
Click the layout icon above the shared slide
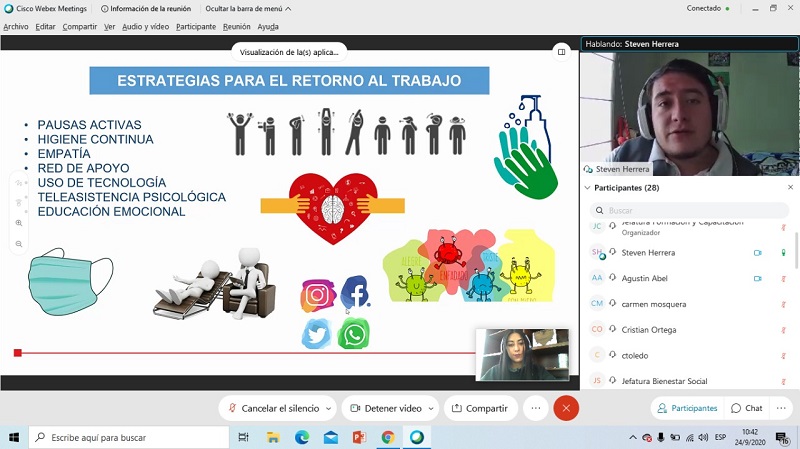click(562, 52)
